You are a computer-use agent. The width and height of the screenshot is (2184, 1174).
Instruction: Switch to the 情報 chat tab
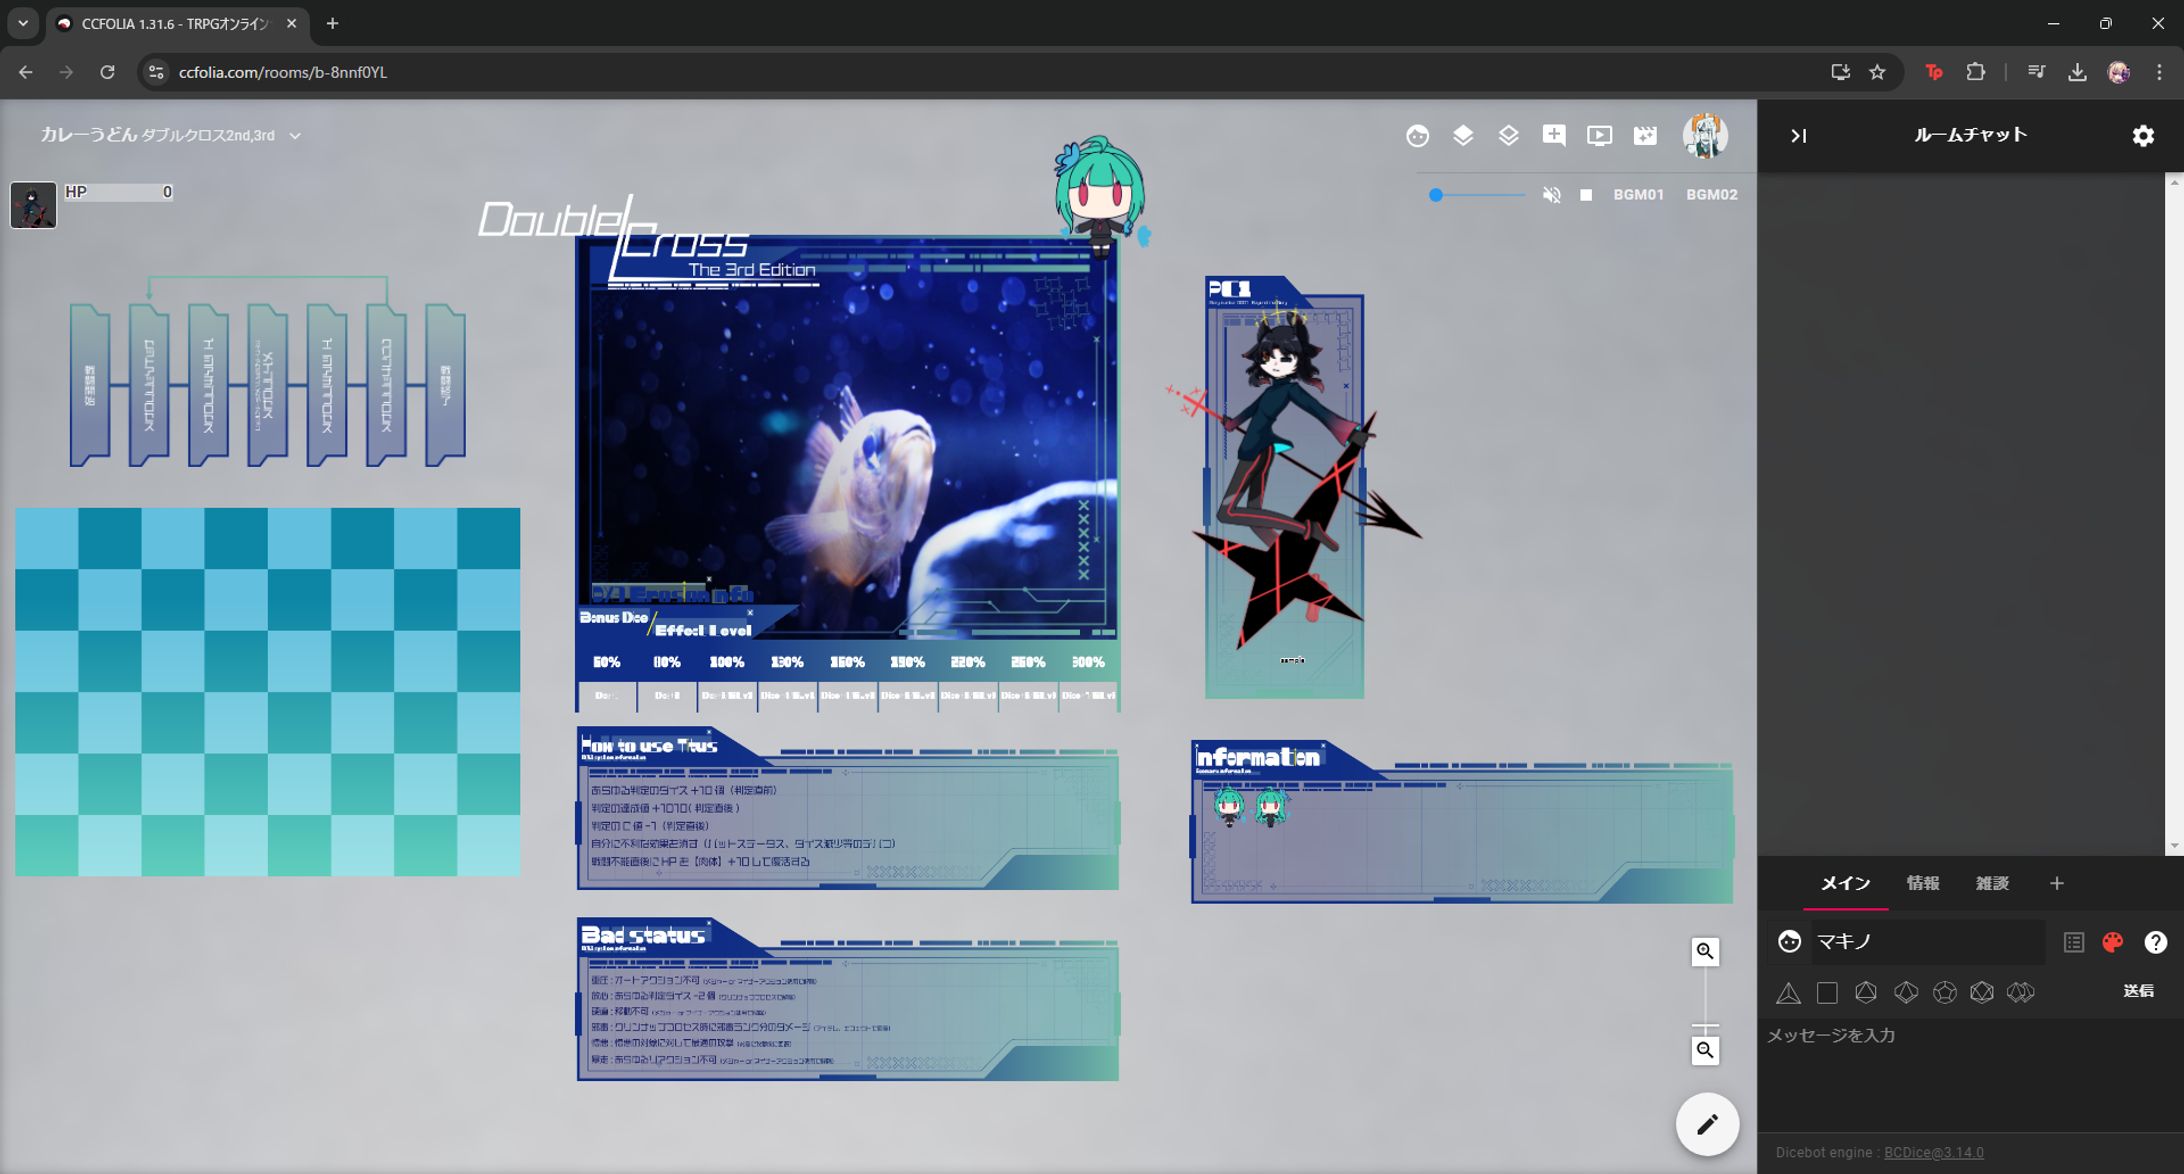[x=1922, y=883]
